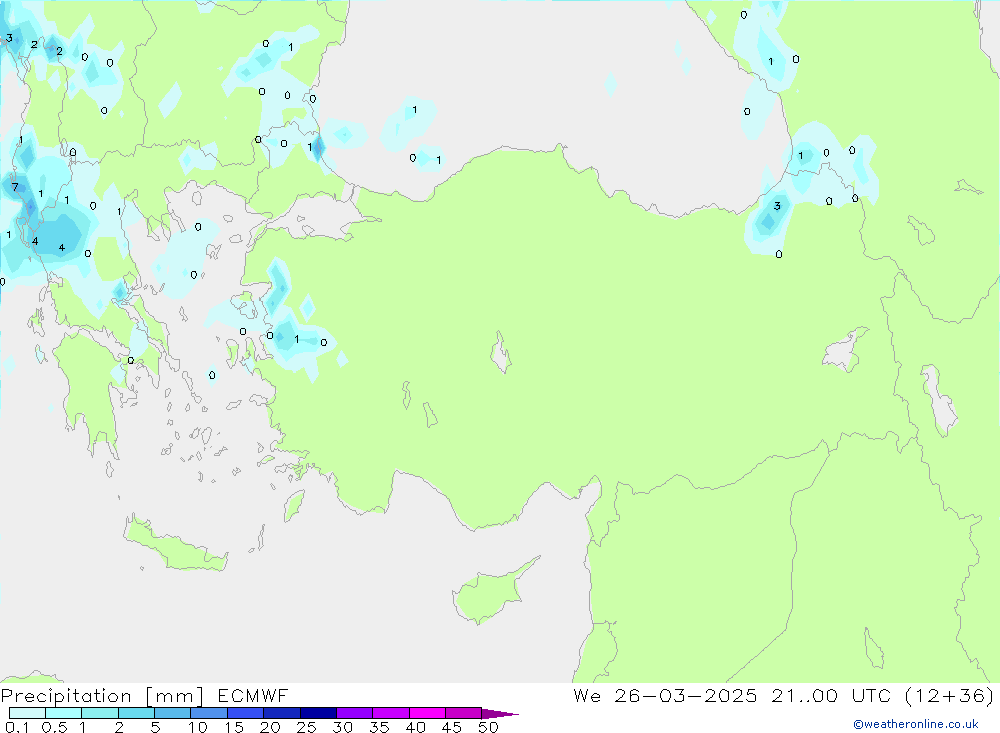Open the weatheronline.co.uk copyright link
Viewport: 1000px width, 733px height.
[x=915, y=724]
